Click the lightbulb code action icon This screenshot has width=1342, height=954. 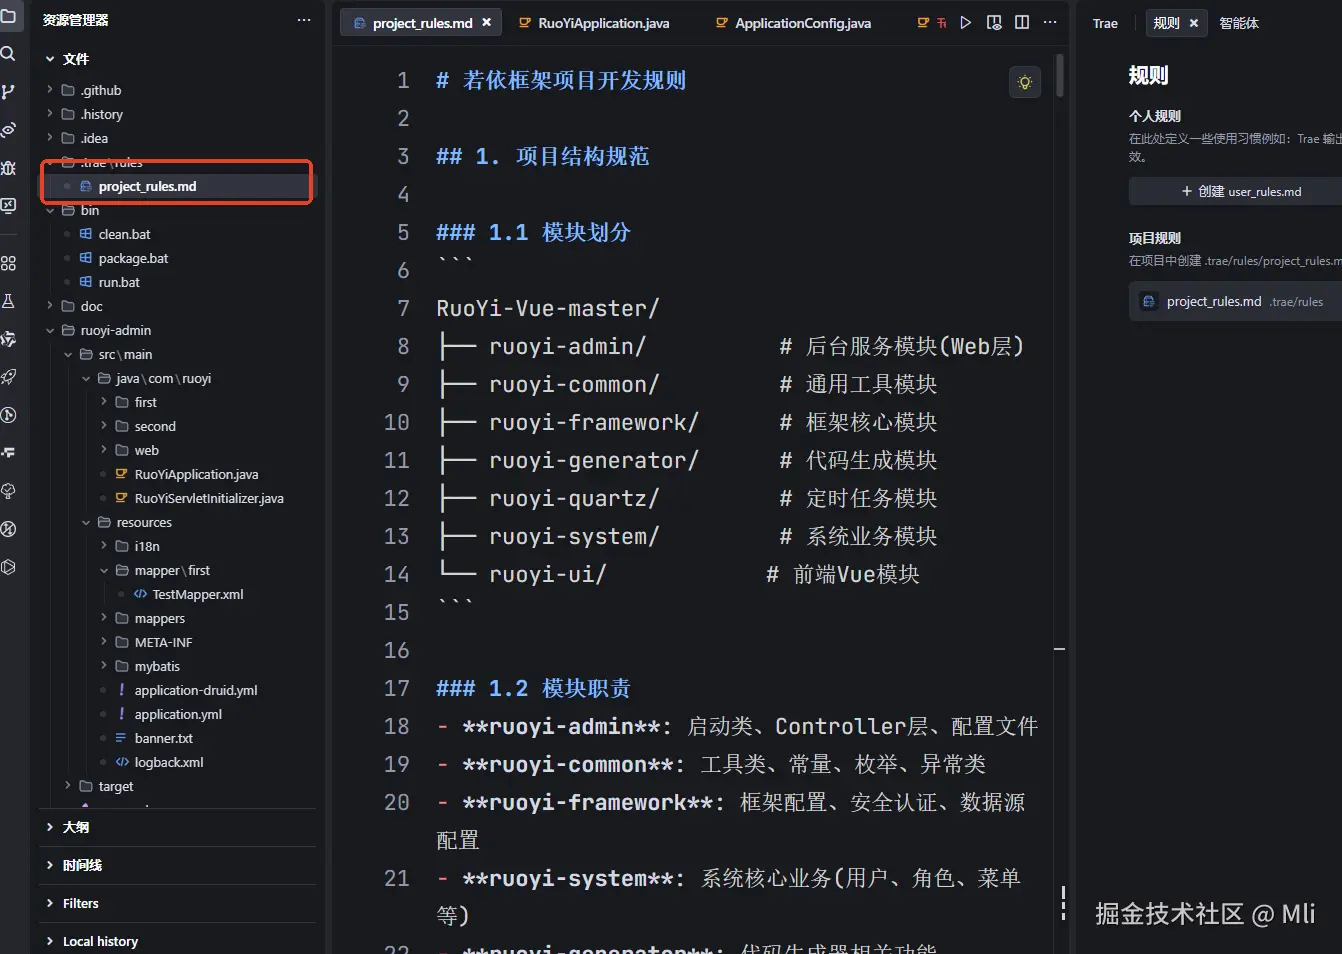(x=1025, y=82)
